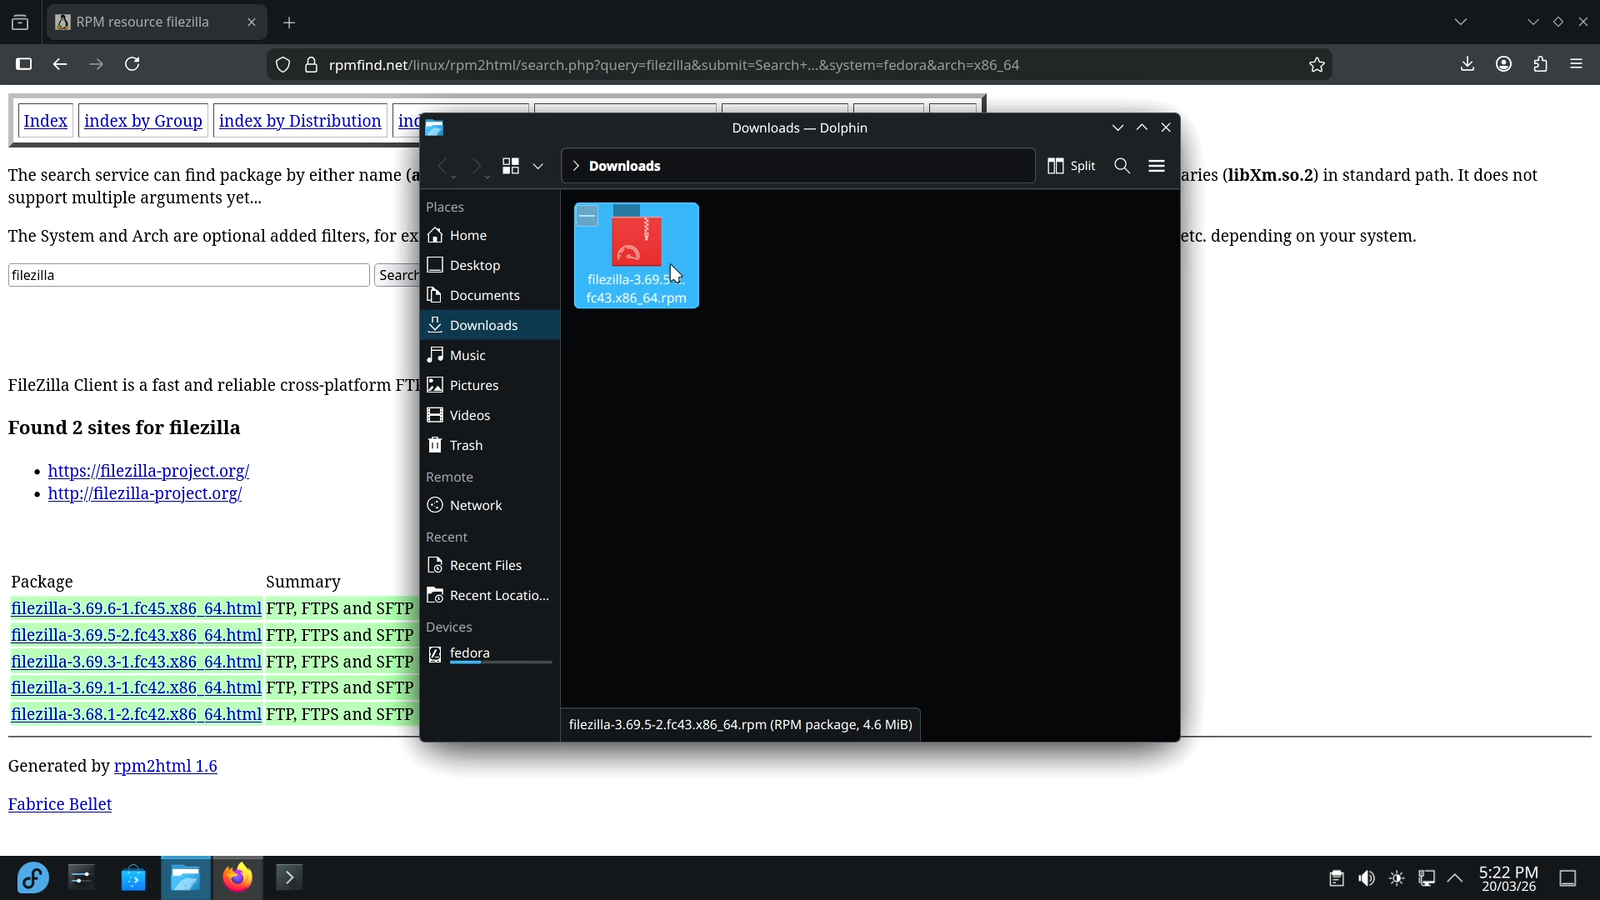Open Firefox account menu

click(x=1503, y=64)
